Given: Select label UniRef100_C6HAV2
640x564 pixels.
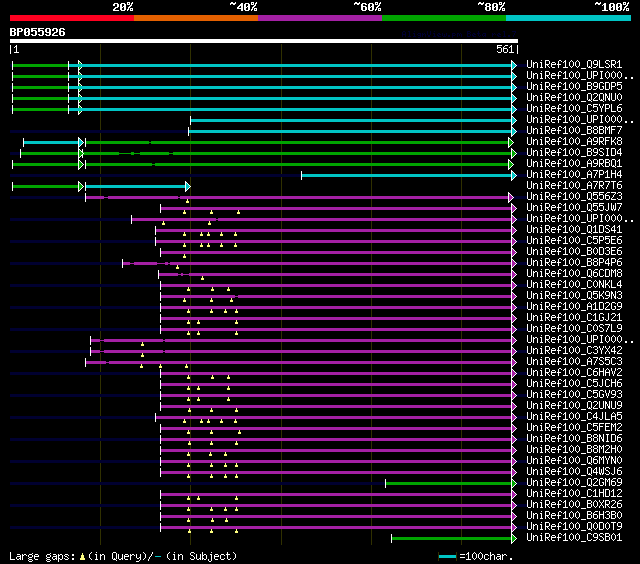Looking at the screenshot, I should tap(574, 373).
